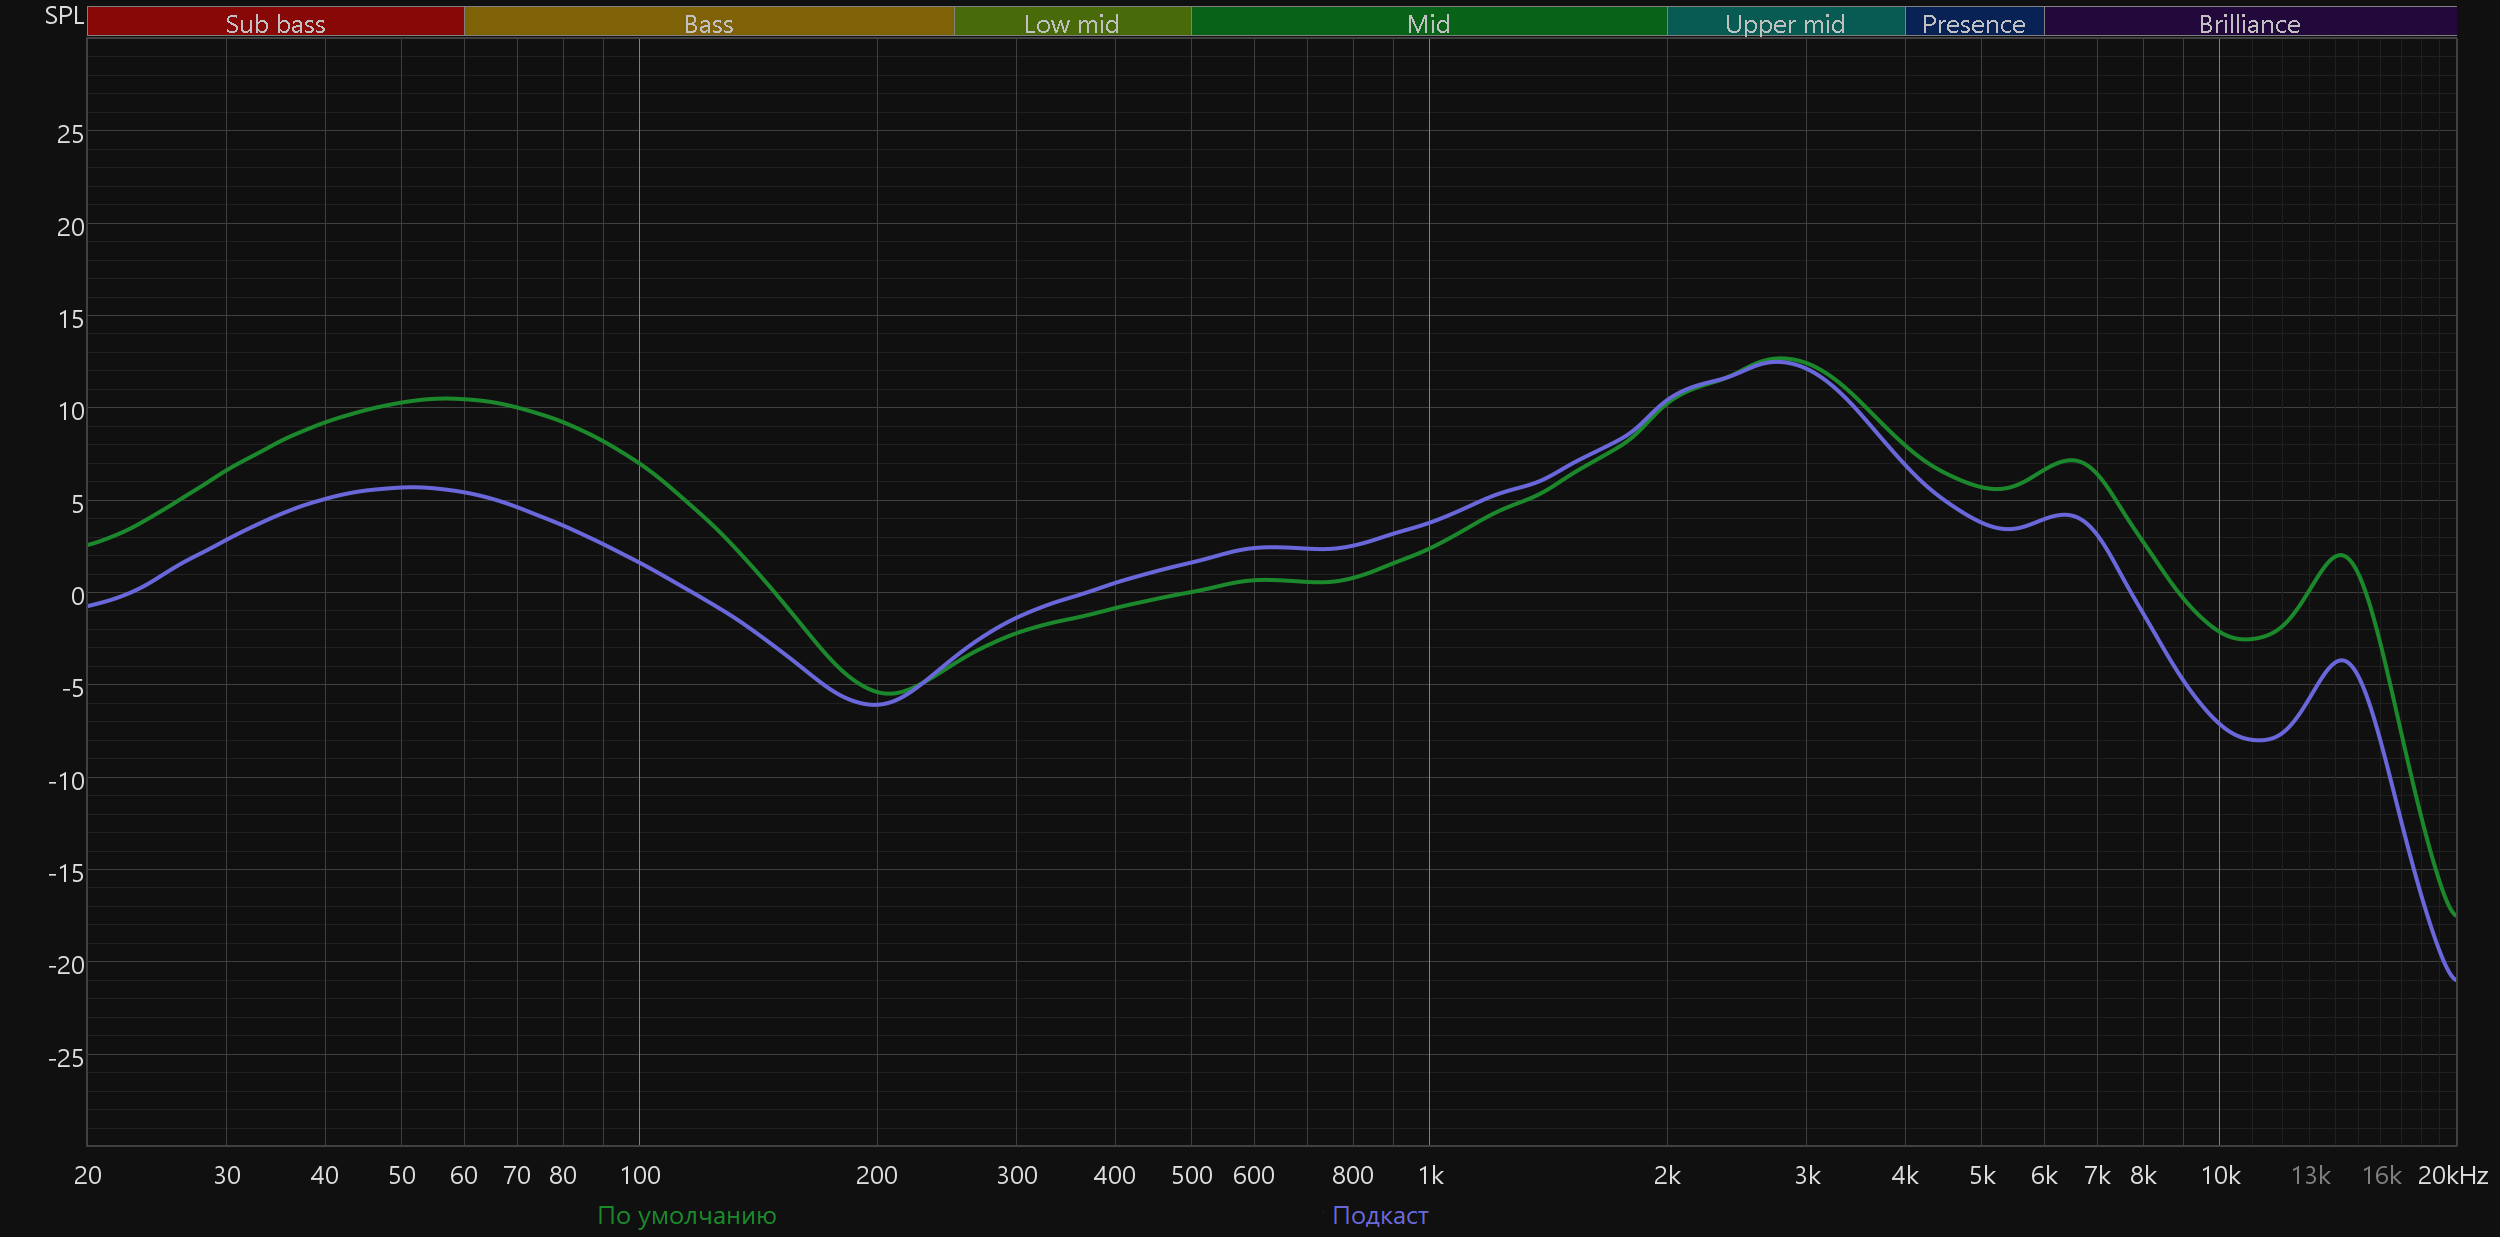Click the 0 dB level label
The width and height of the screenshot is (2500, 1237).
77,596
